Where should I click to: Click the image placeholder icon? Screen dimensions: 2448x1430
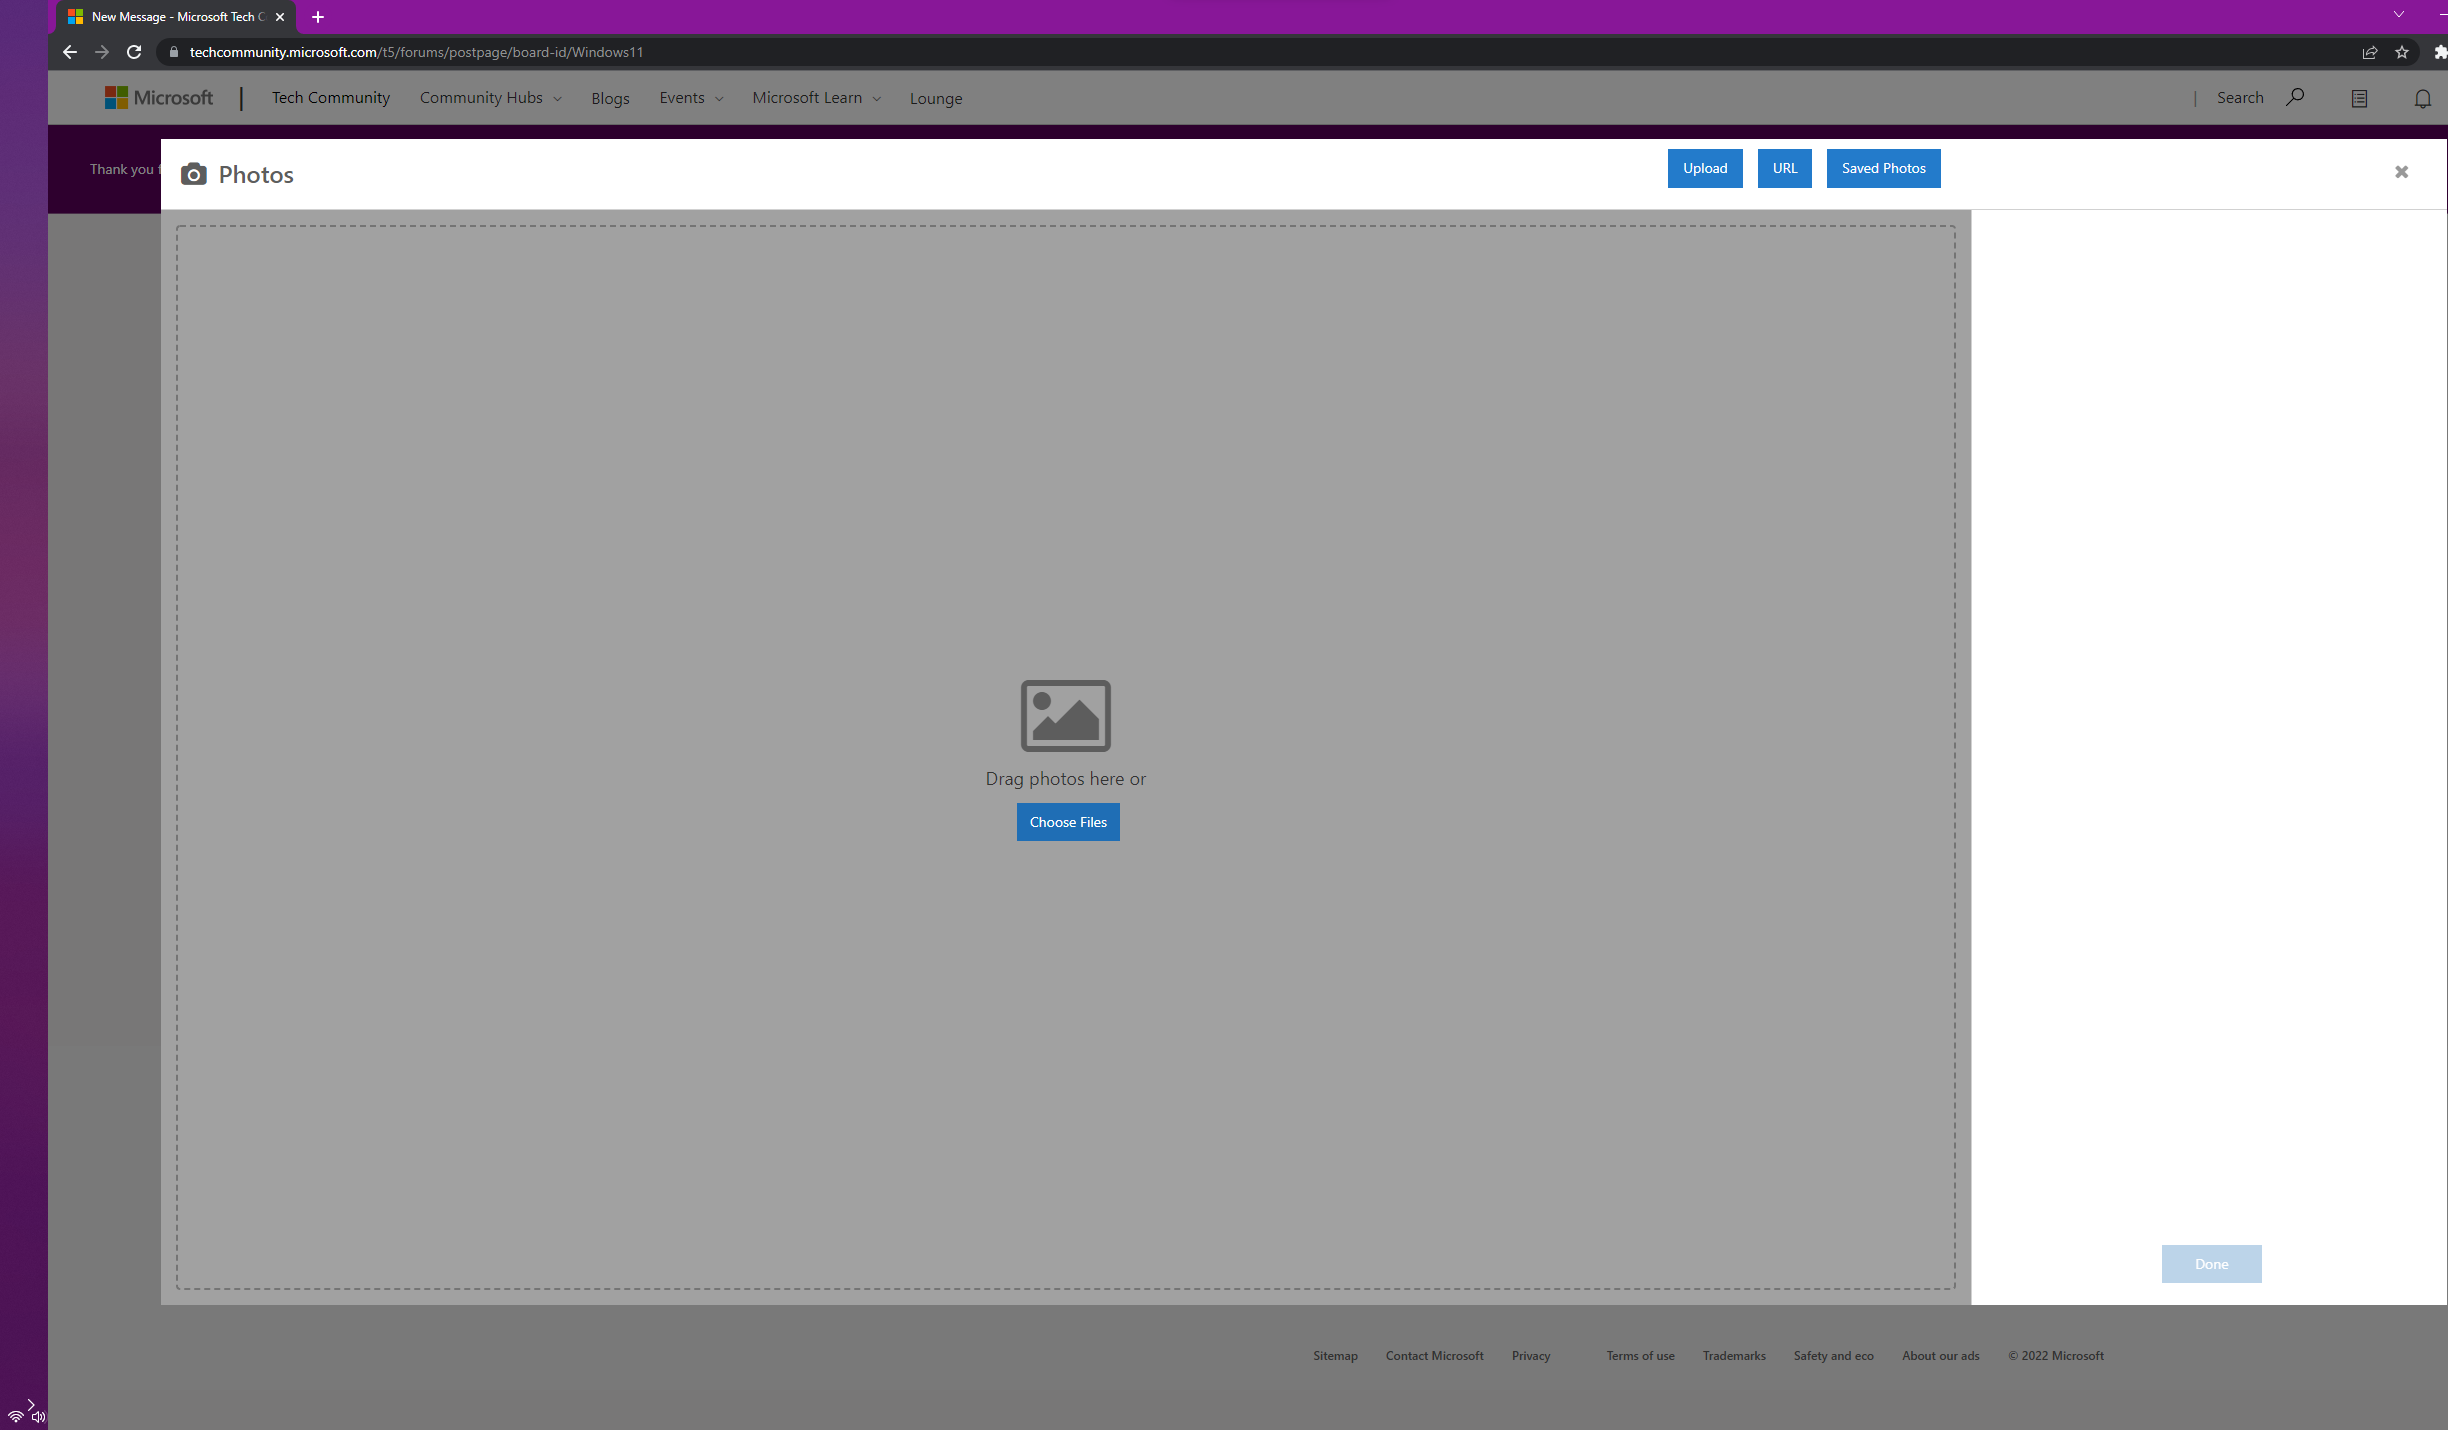coord(1065,715)
